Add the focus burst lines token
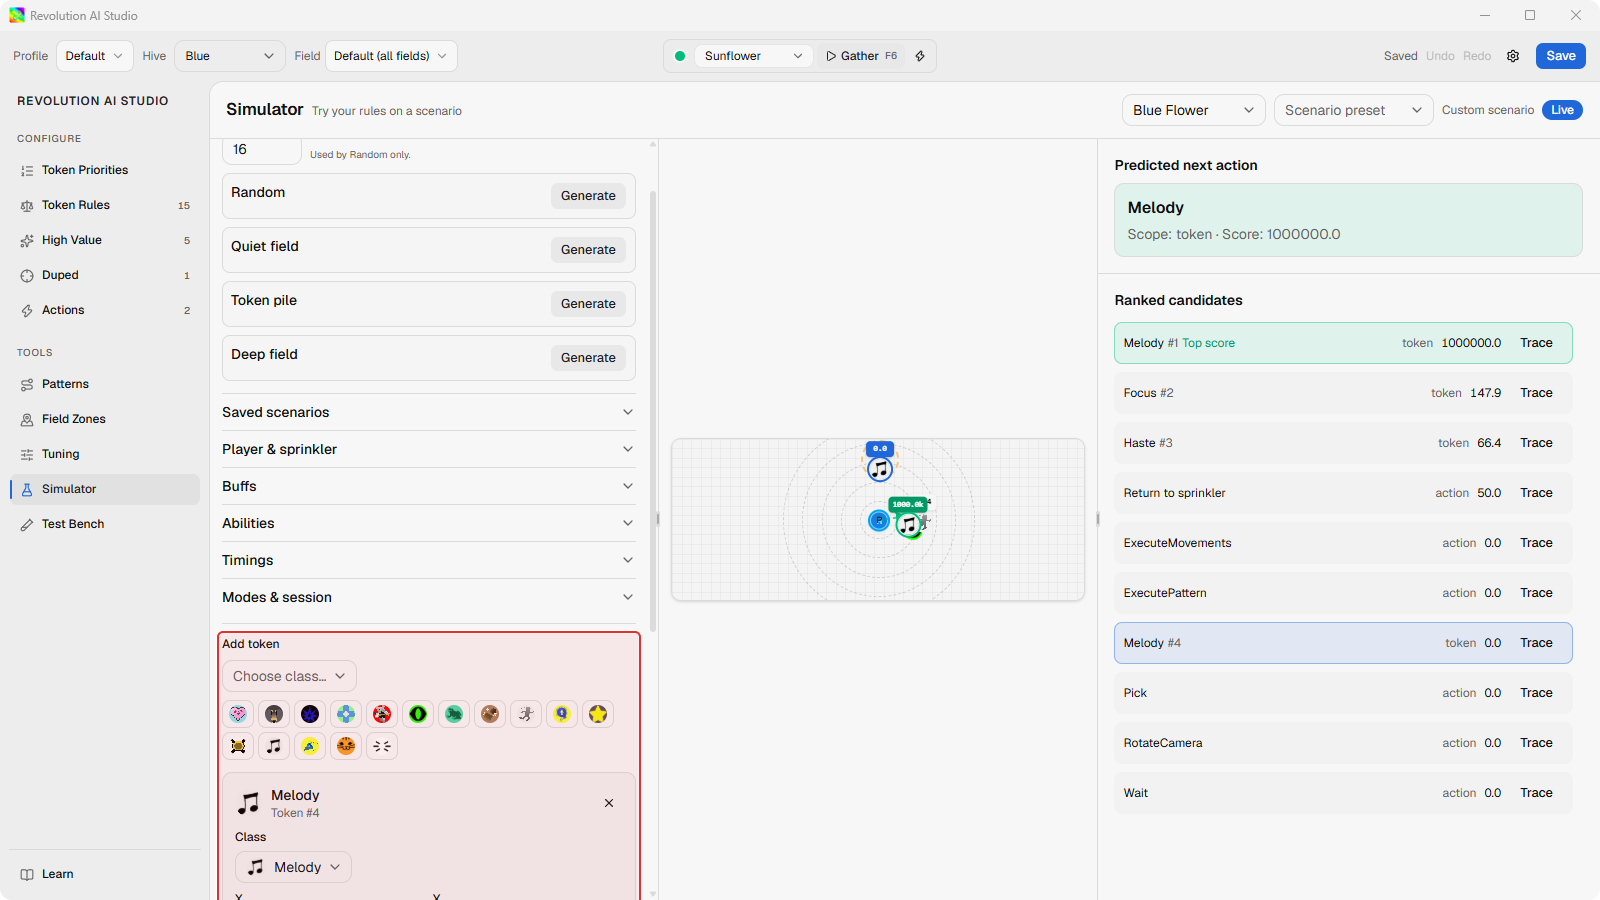This screenshot has height=900, width=1600. (382, 746)
